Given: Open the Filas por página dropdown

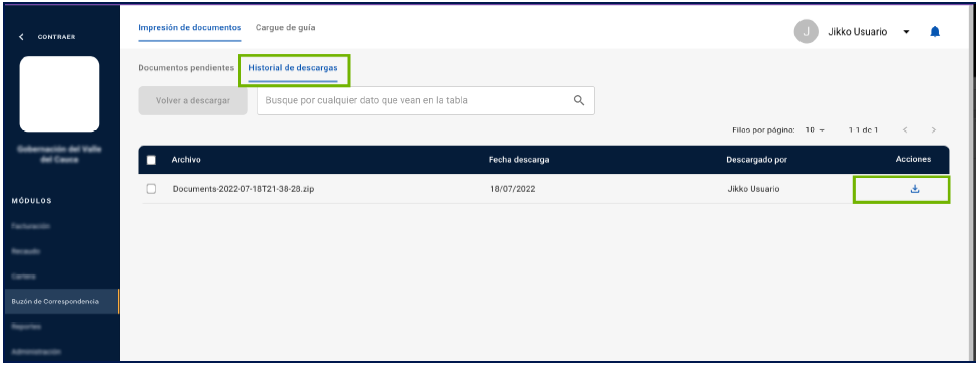Looking at the screenshot, I should 815,130.
